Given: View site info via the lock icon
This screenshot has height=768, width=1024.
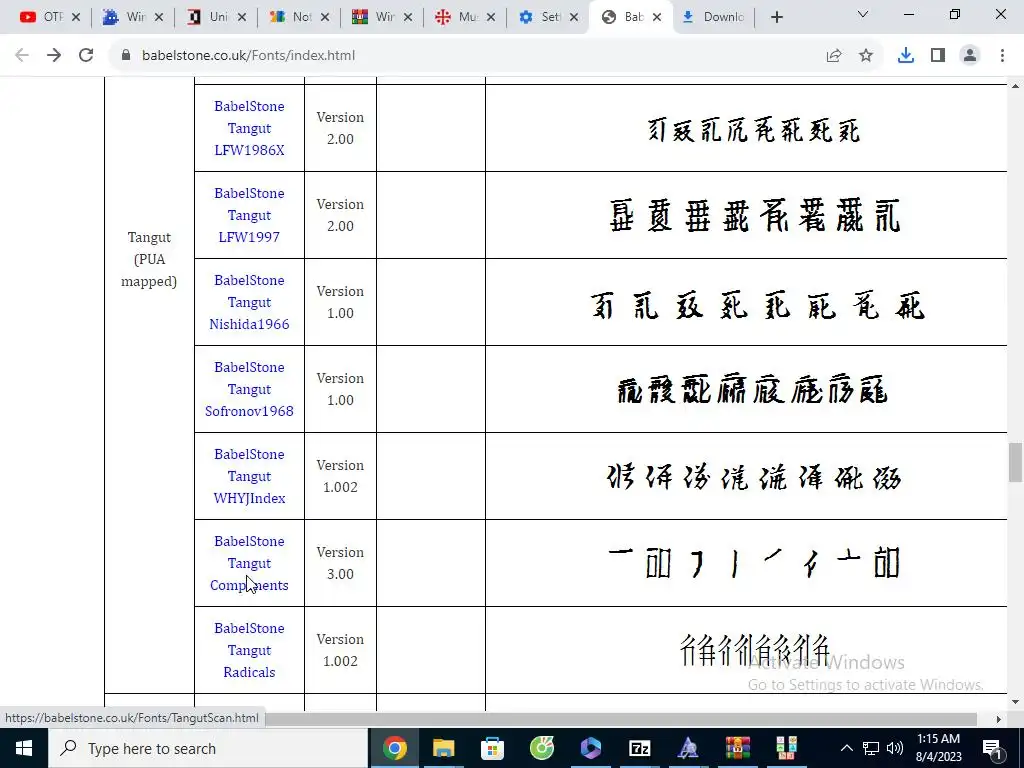Looking at the screenshot, I should tap(126, 56).
